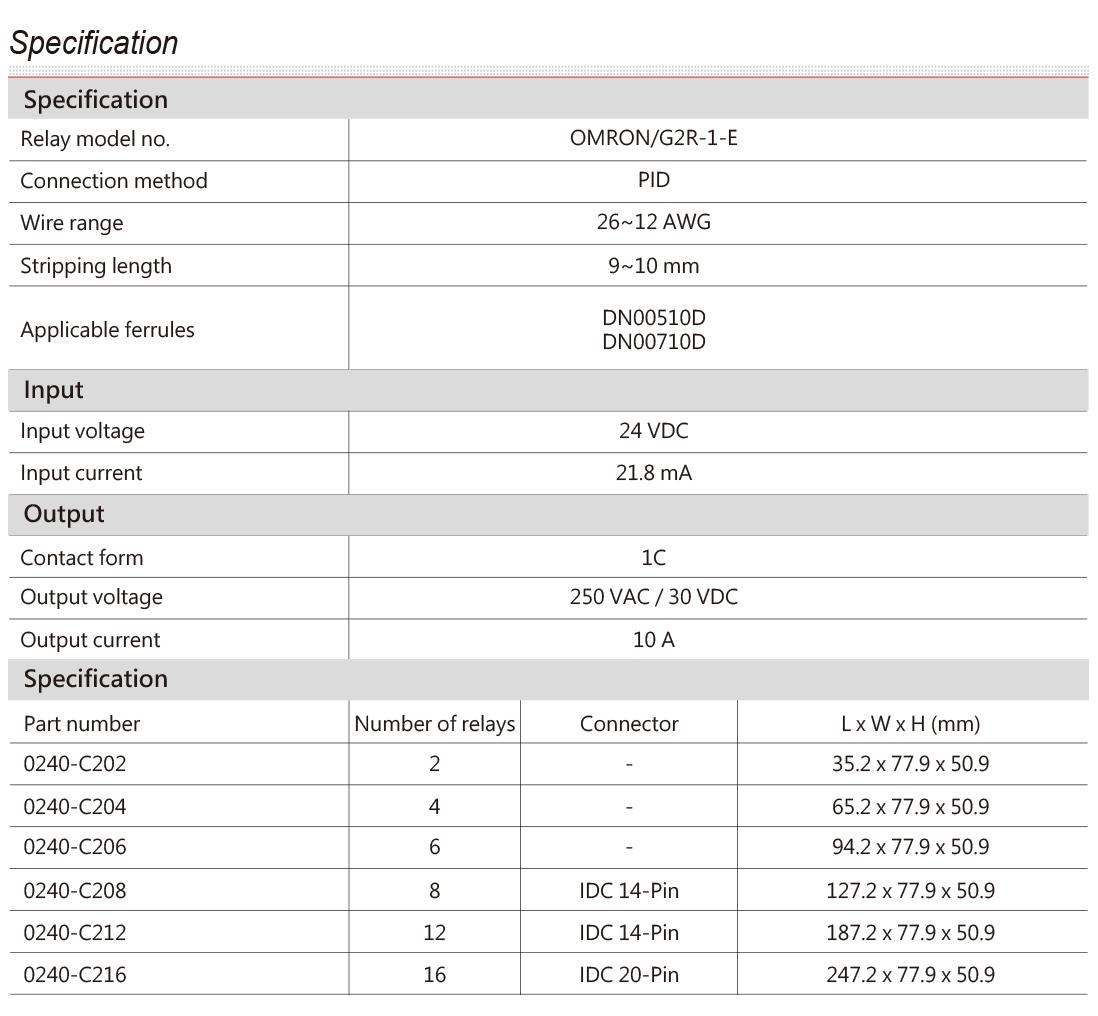The width and height of the screenshot is (1098, 1016).
Task: Click the Number of relays column header
Action: point(435,723)
